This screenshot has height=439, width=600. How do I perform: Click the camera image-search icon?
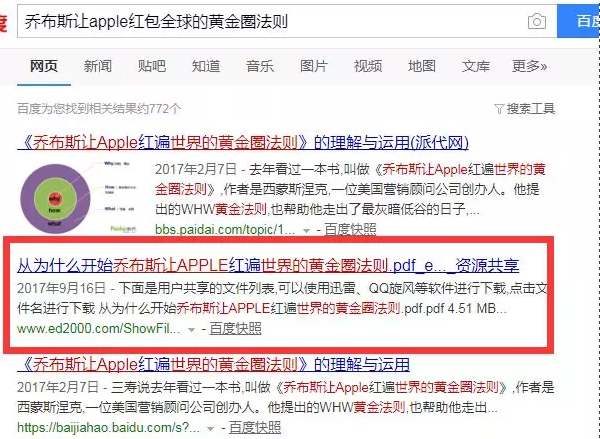[x=536, y=21]
